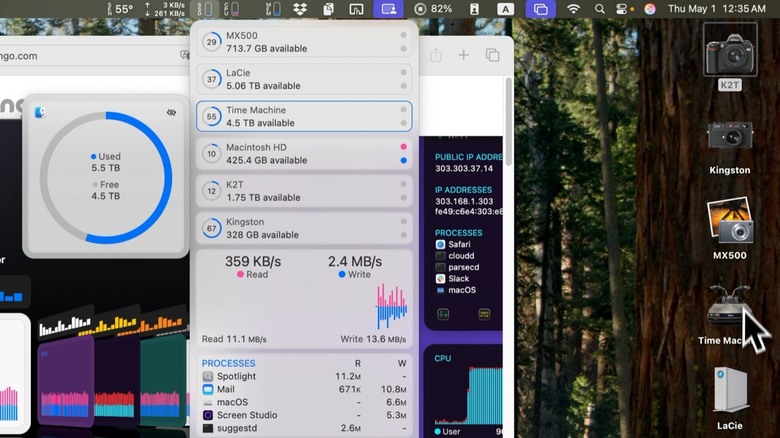Image resolution: width=780 pixels, height=438 pixels.
Task: Open Spotlight search in menu bar
Action: [600, 9]
